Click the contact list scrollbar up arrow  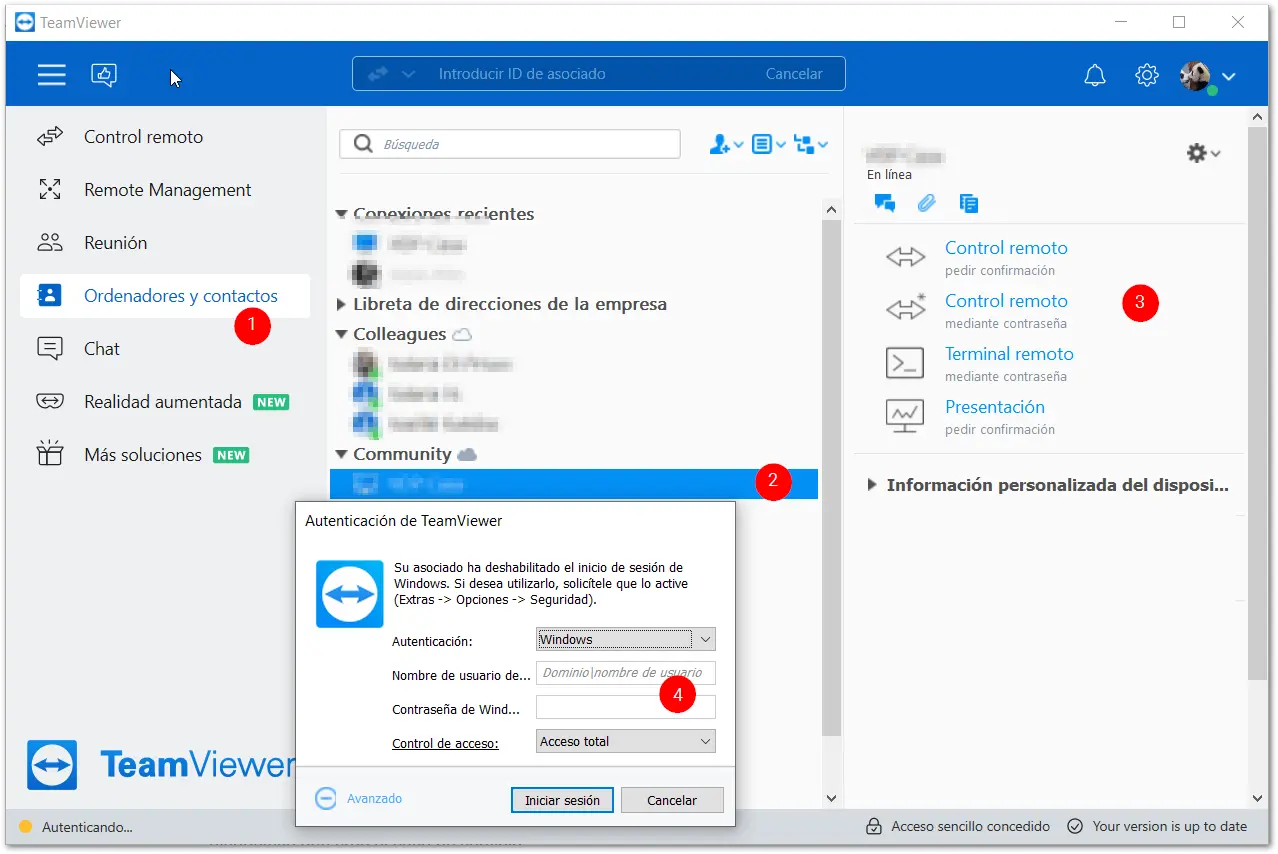831,209
